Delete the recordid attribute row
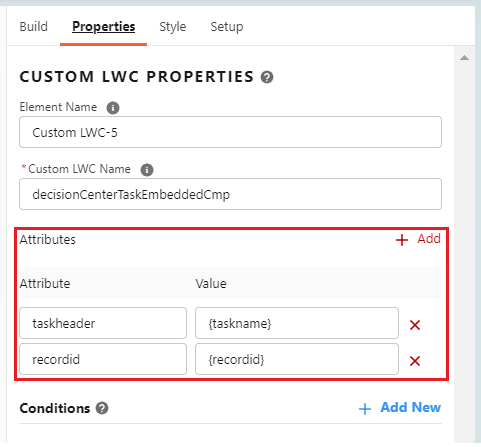The width and height of the screenshot is (481, 447). [x=415, y=361]
